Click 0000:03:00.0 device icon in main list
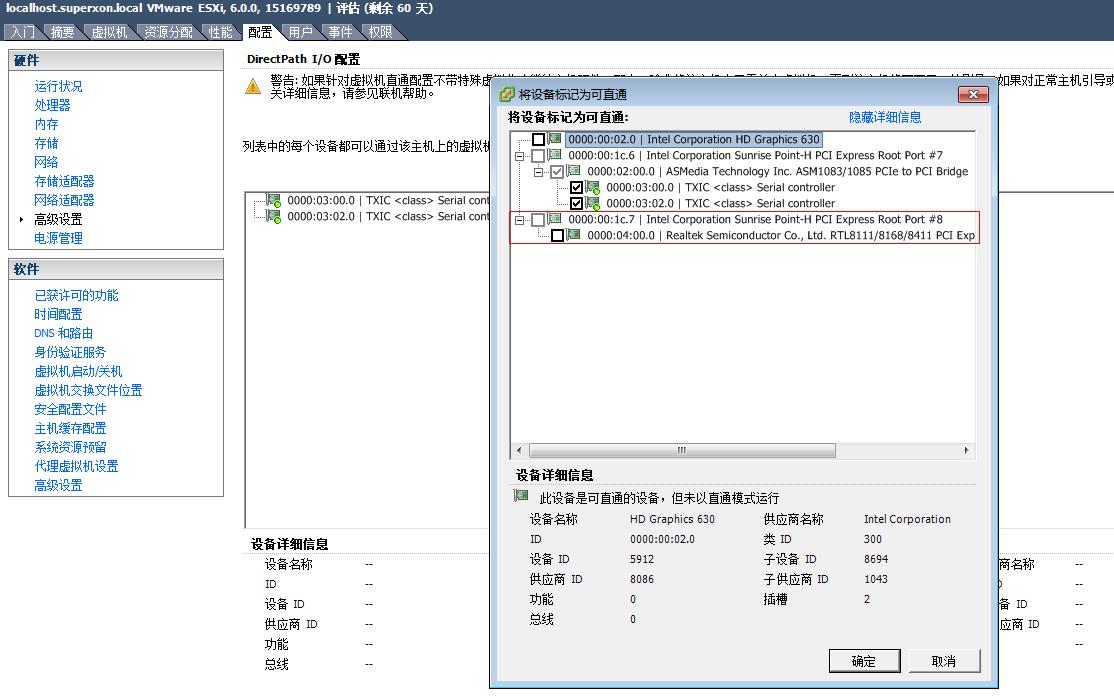1114x698 pixels. (x=274, y=200)
